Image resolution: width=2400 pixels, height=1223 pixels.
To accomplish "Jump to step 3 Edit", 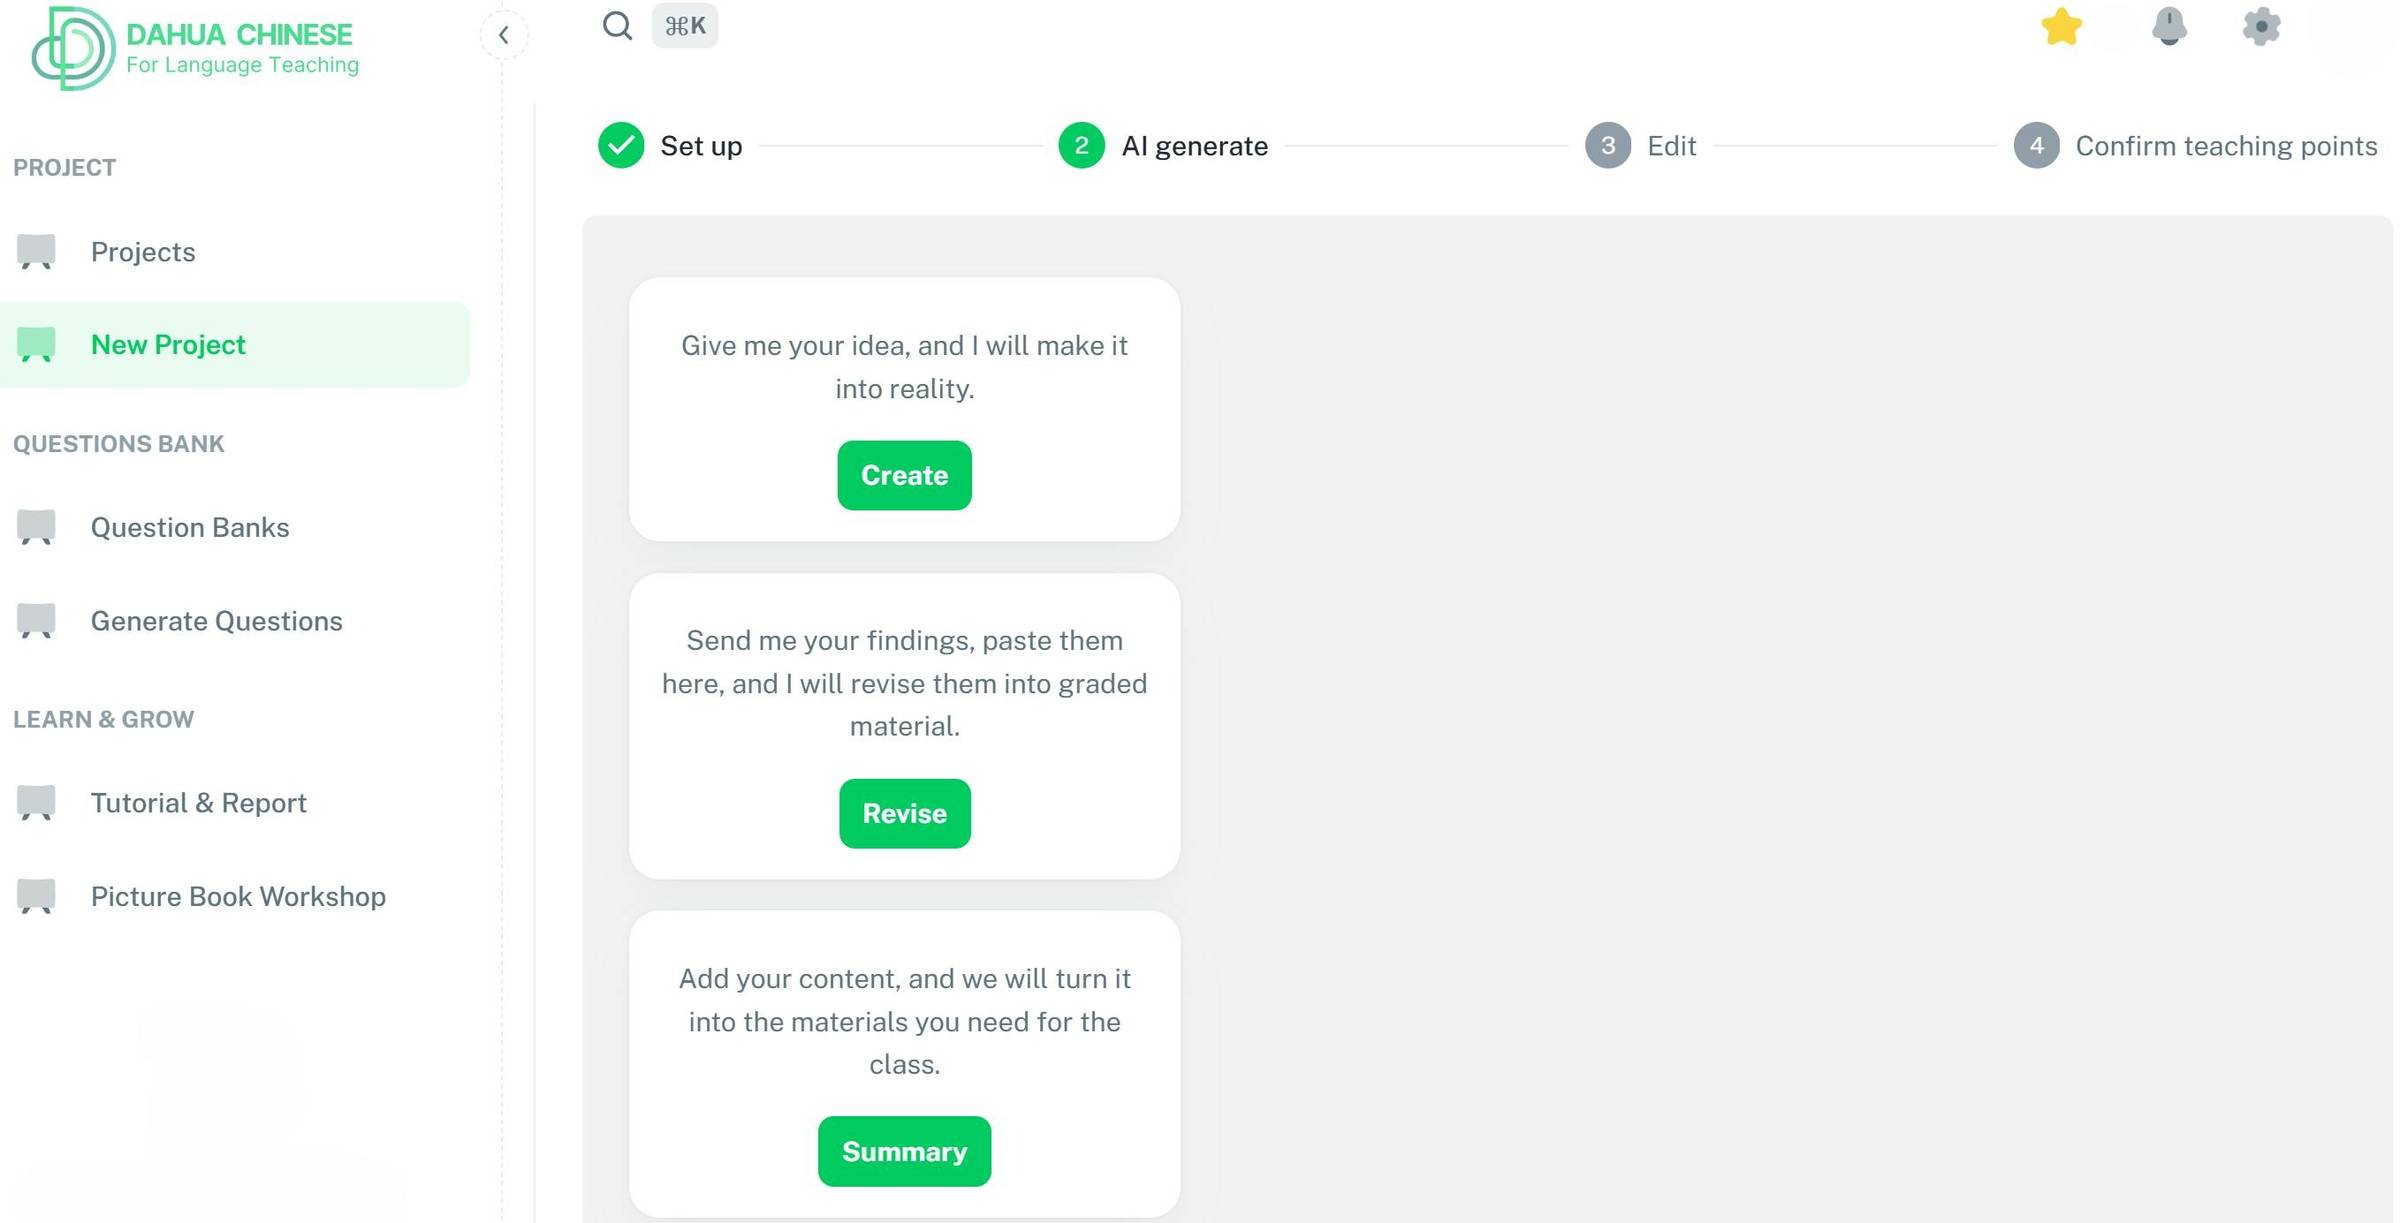I will (1641, 146).
